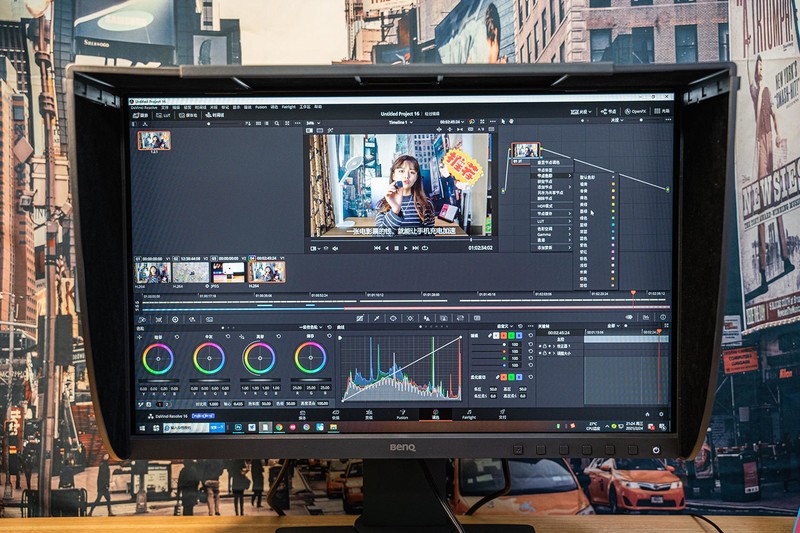This screenshot has width=800, height=533.
Task: Open the 画廊 gallery panel button
Action: tap(141, 116)
